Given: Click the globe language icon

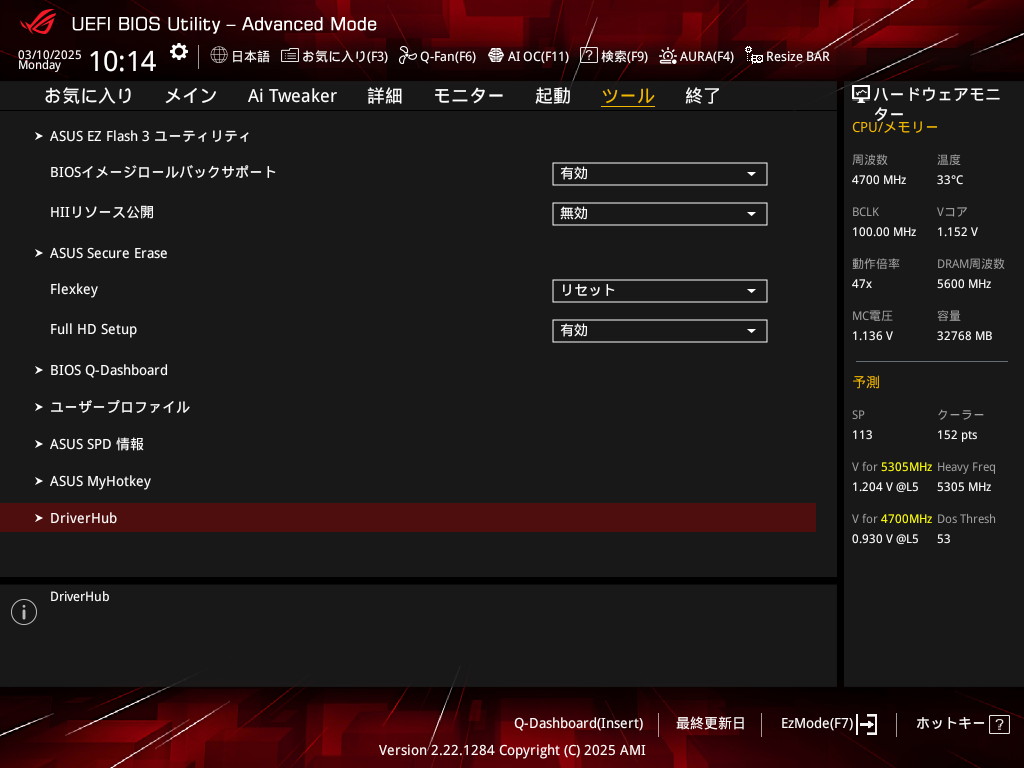Looking at the screenshot, I should coord(219,55).
